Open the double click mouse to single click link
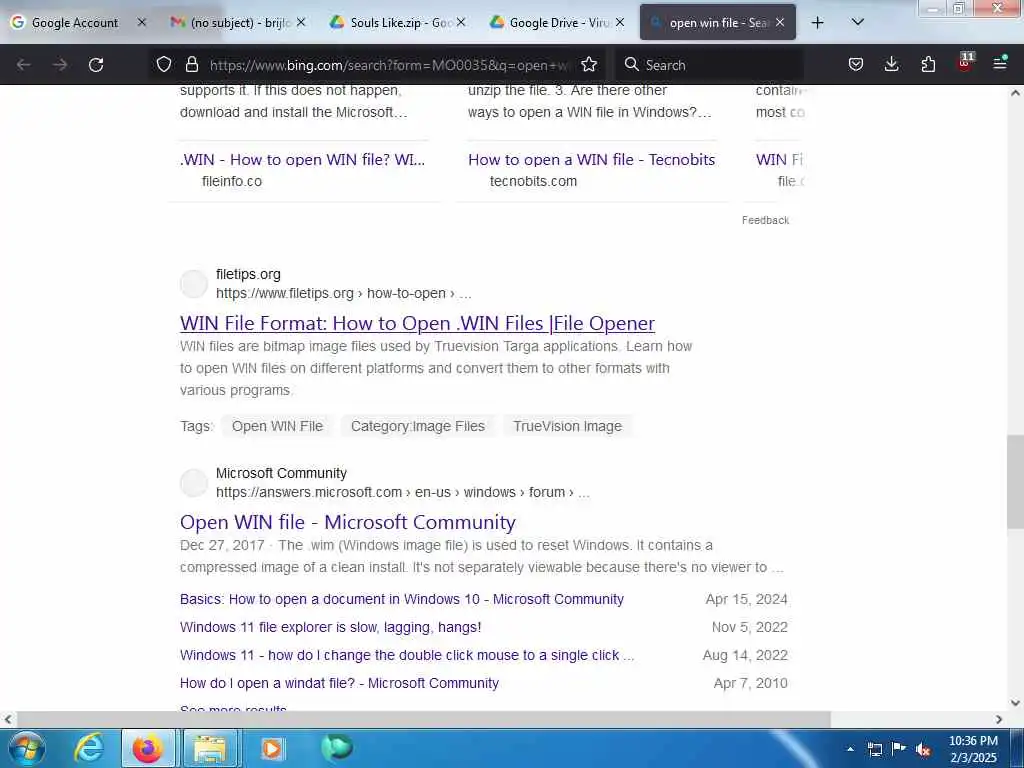 tap(407, 655)
